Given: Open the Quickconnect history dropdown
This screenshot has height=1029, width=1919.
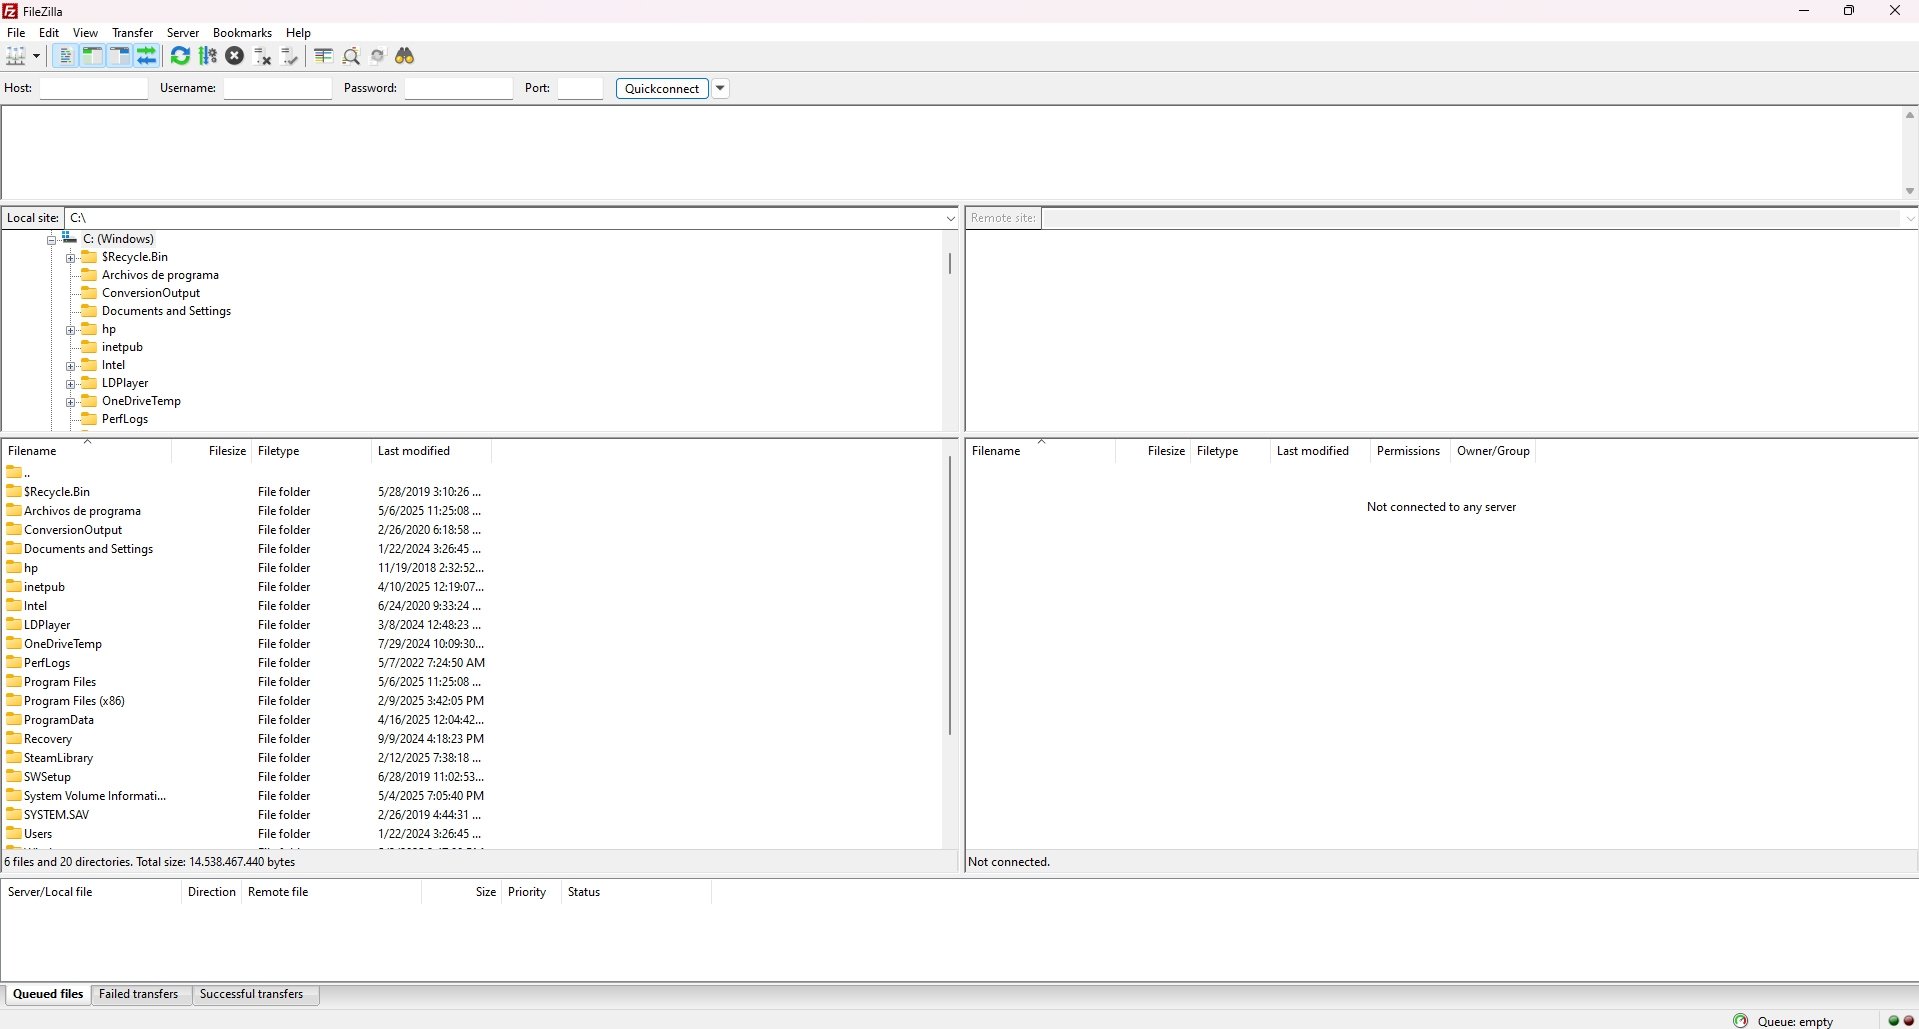Looking at the screenshot, I should pyautogui.click(x=720, y=88).
